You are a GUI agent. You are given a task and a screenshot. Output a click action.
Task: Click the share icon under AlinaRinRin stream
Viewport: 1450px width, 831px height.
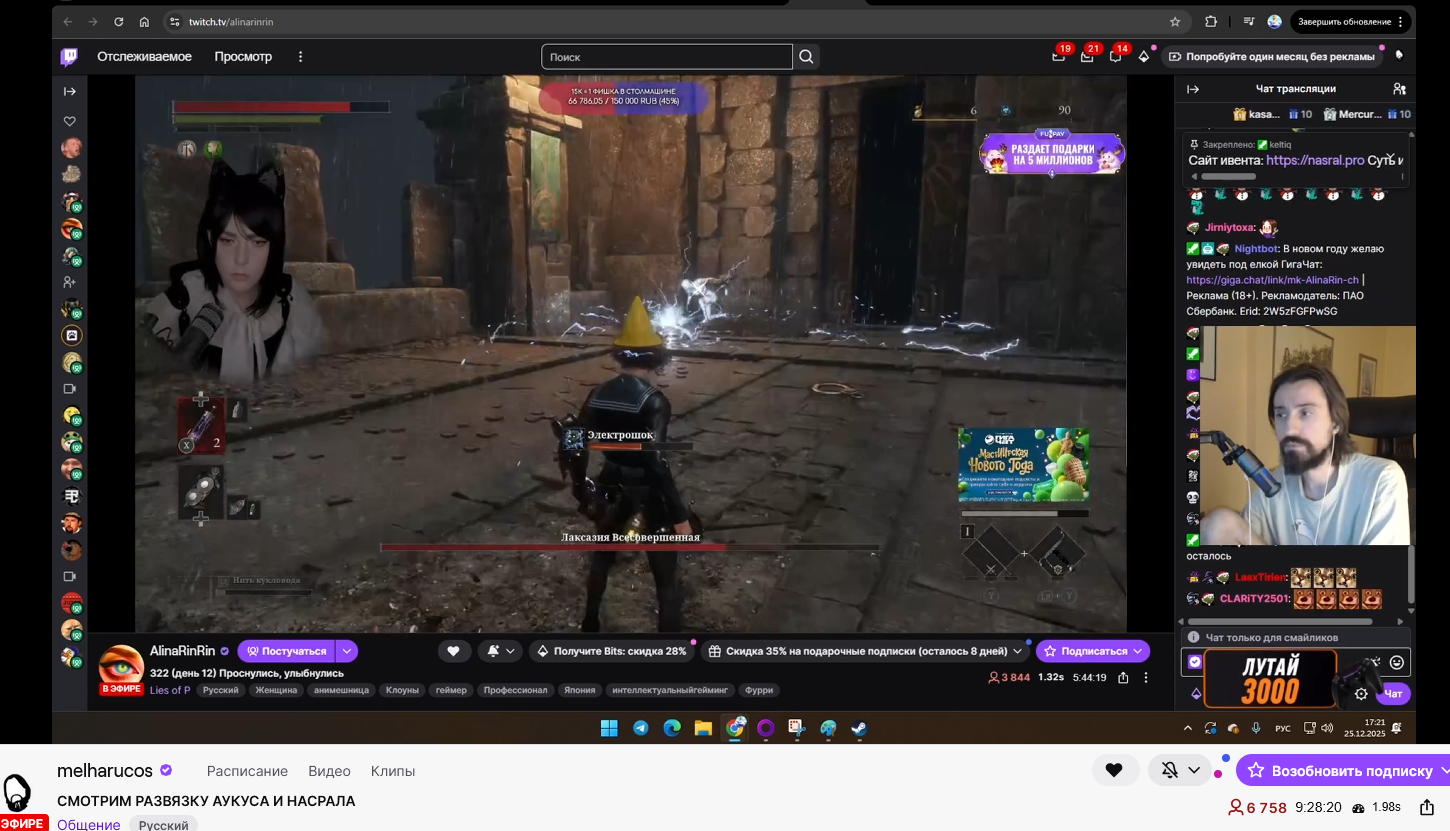[1123, 677]
